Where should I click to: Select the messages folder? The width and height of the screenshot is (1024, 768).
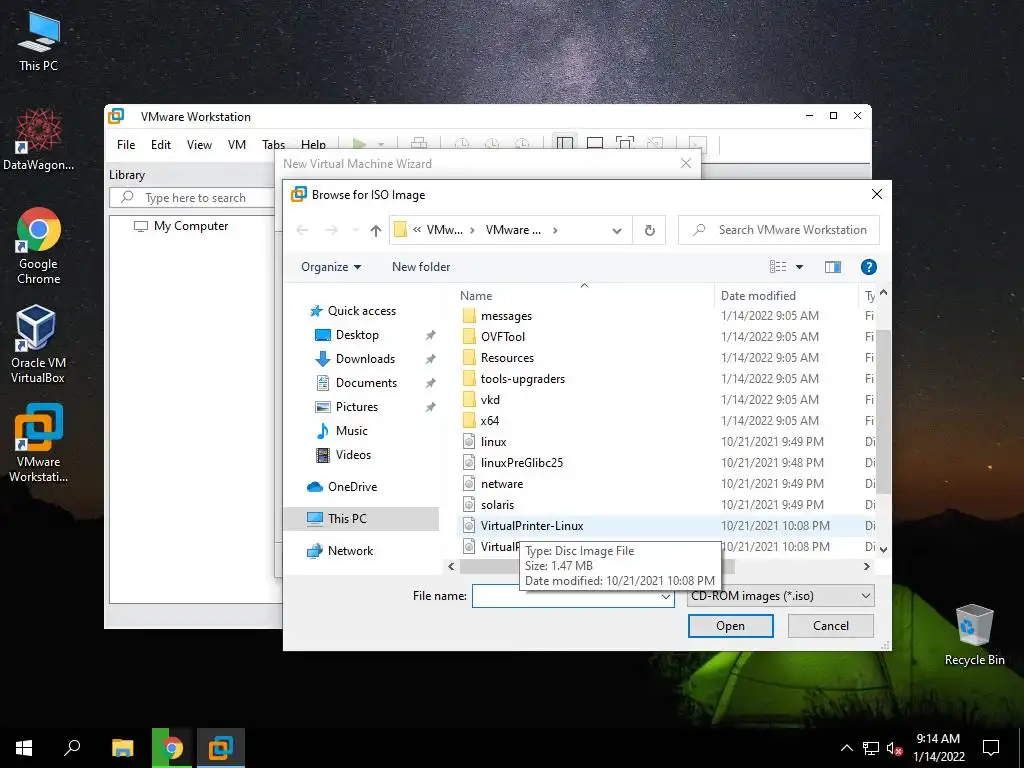click(x=506, y=316)
